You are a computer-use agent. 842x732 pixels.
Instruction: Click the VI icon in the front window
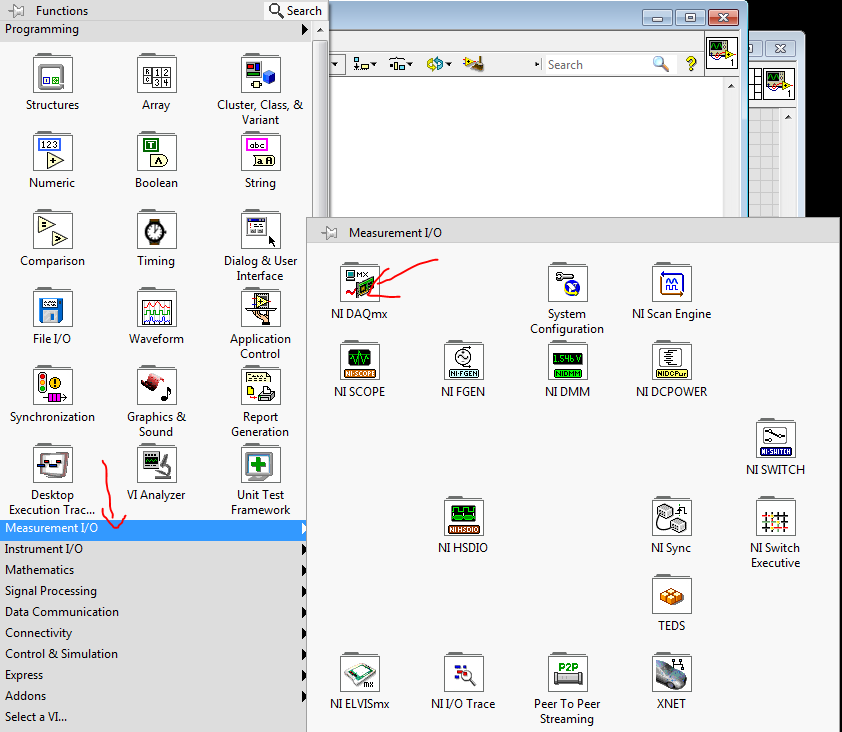[x=722, y=53]
